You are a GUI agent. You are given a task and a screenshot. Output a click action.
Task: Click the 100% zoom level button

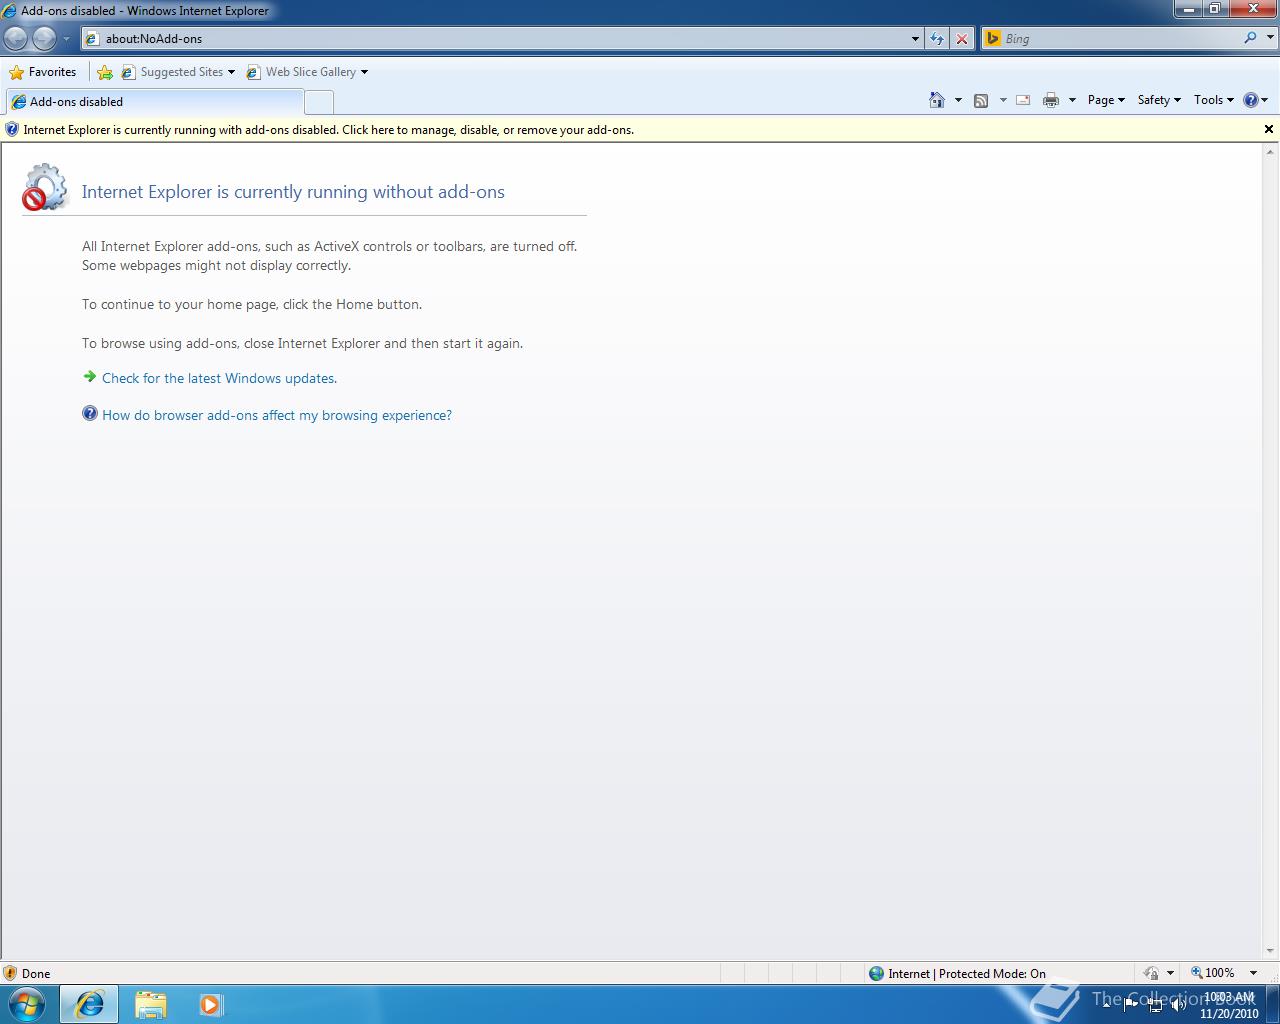coord(1213,973)
